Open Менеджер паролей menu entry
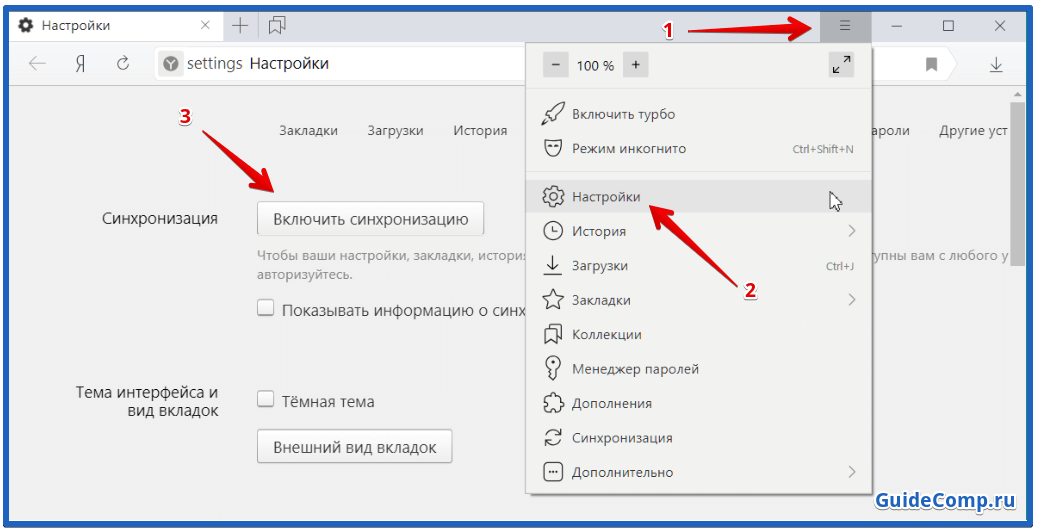1038x531 pixels. point(698,369)
